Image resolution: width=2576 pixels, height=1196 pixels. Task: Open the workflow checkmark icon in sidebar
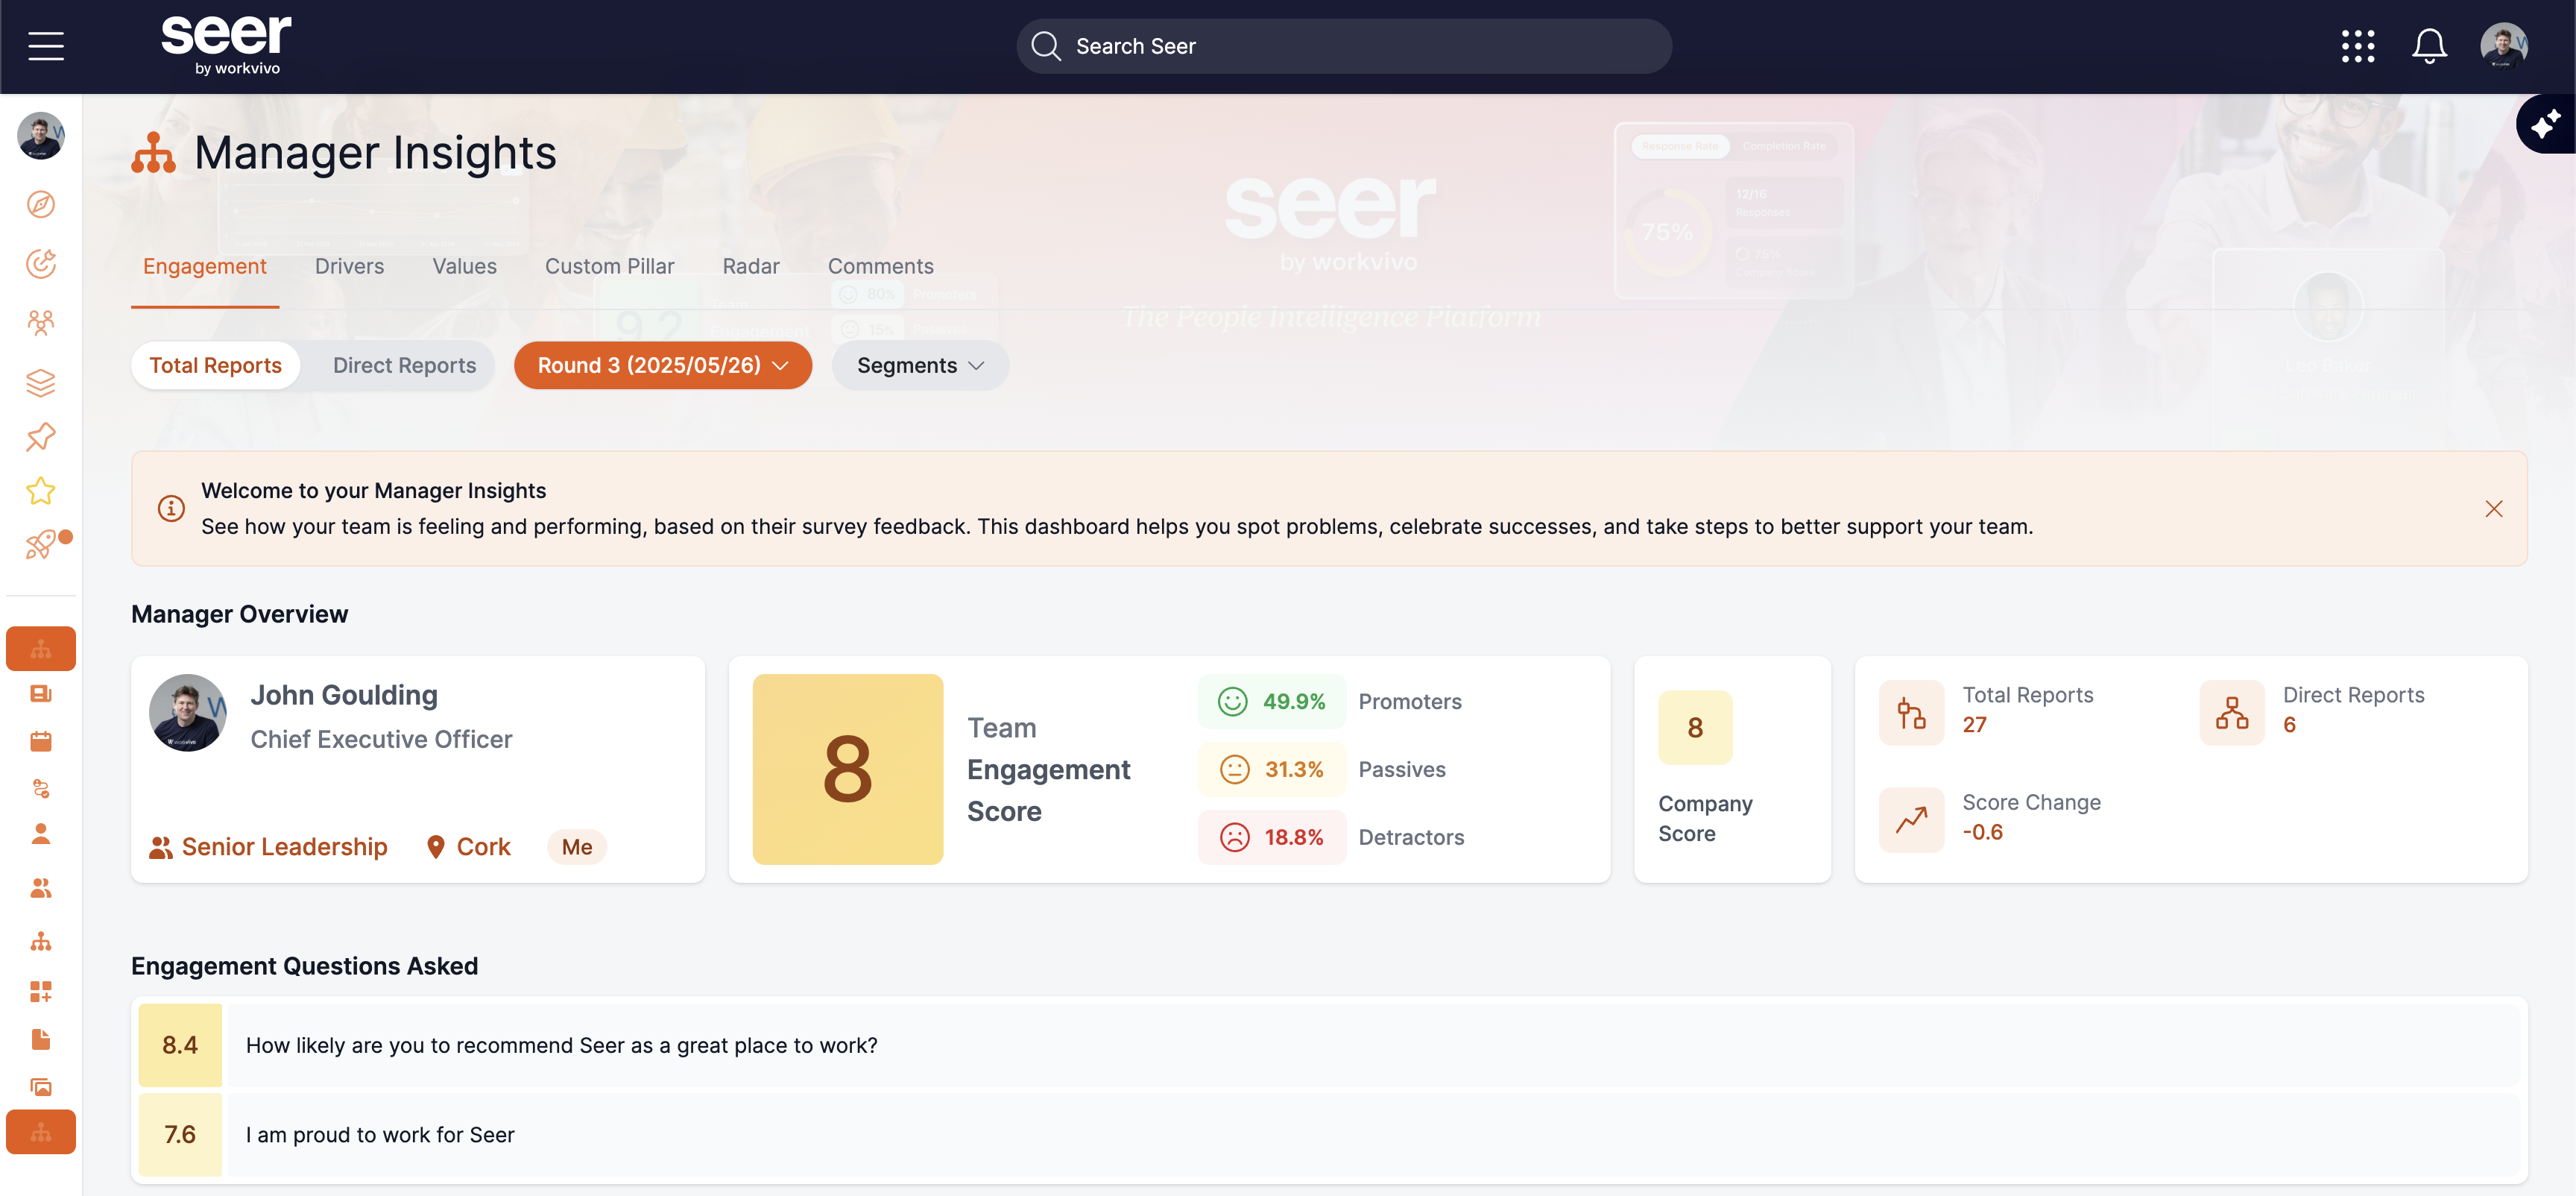click(x=41, y=788)
